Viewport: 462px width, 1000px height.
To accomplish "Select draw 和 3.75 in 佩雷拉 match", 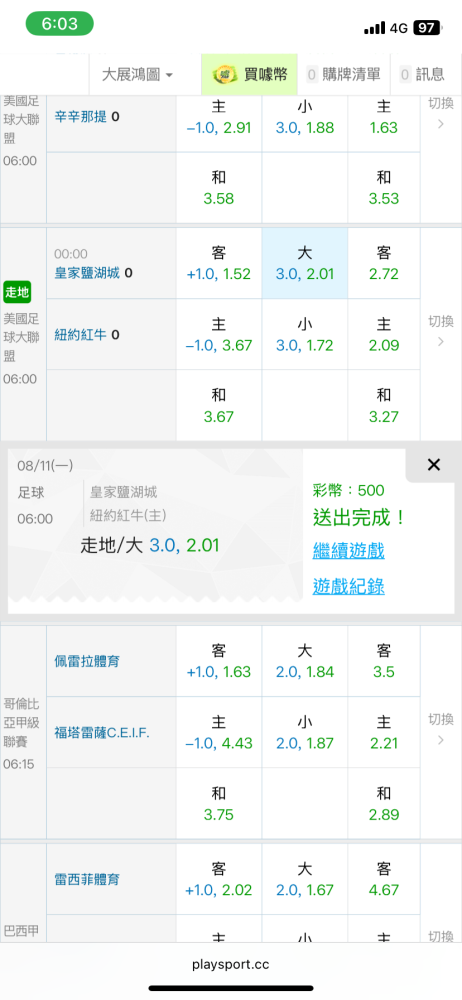I will pyautogui.click(x=219, y=804).
